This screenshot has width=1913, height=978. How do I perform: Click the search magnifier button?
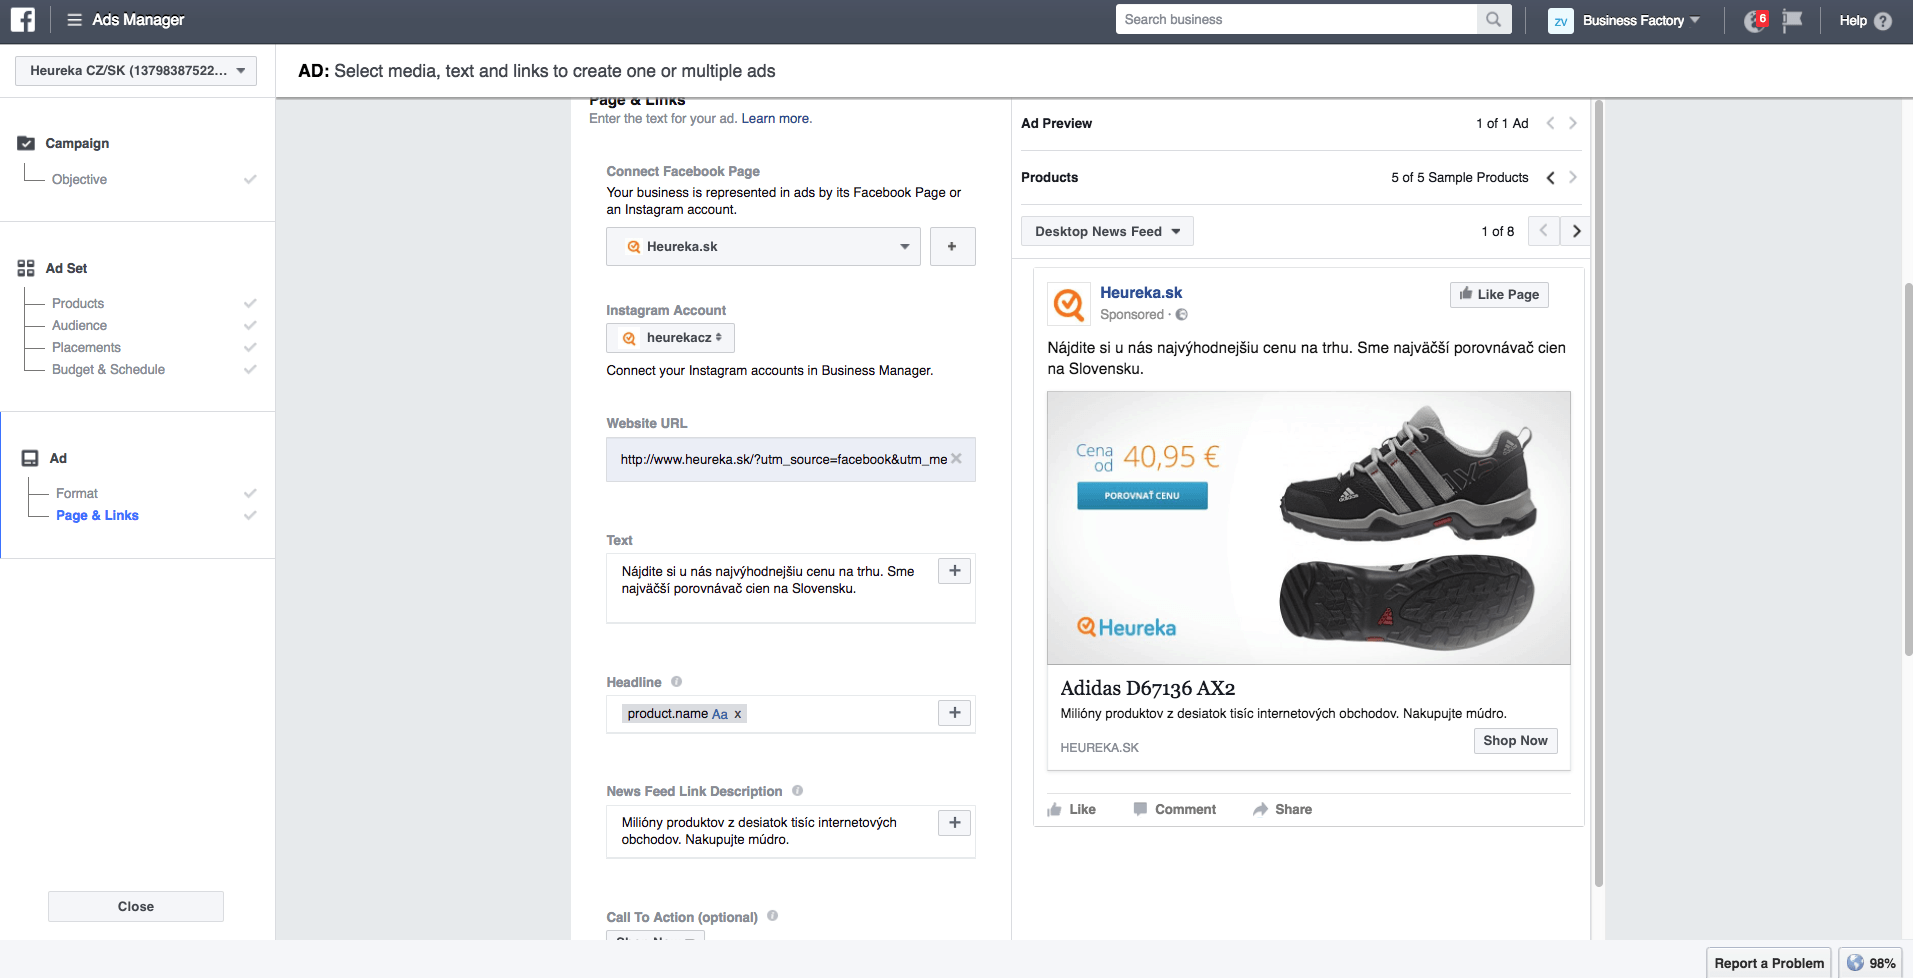pos(1493,19)
